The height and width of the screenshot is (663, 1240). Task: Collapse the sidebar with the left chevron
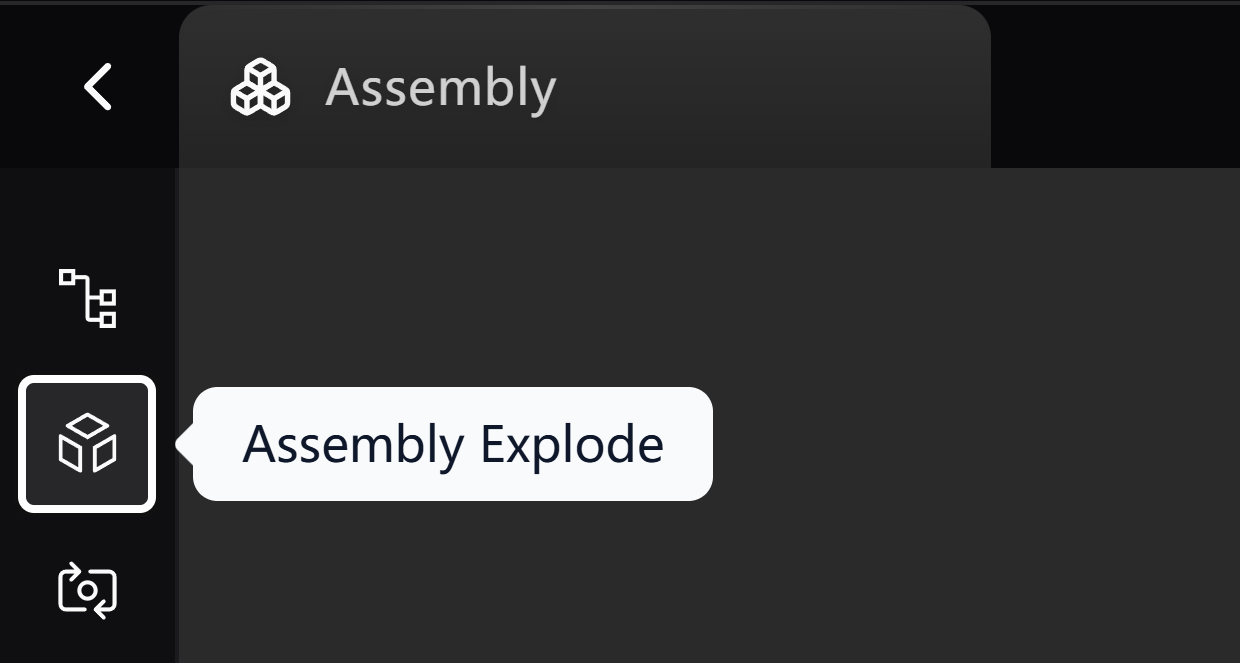coord(97,87)
